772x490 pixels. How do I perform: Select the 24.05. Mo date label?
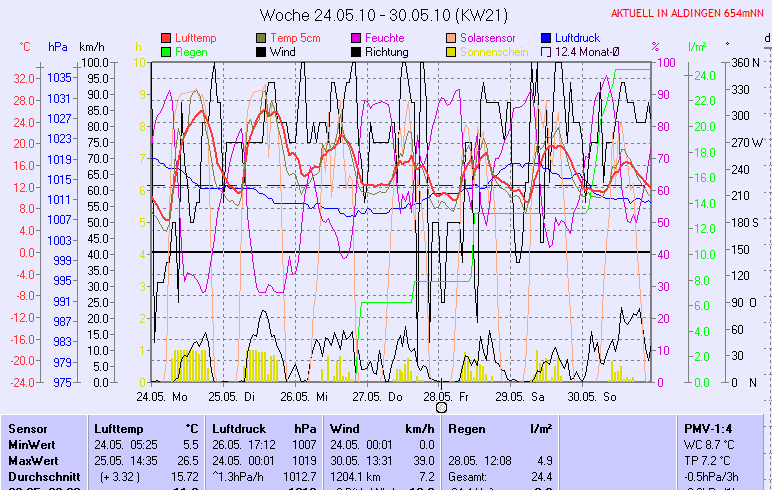[x=162, y=396]
